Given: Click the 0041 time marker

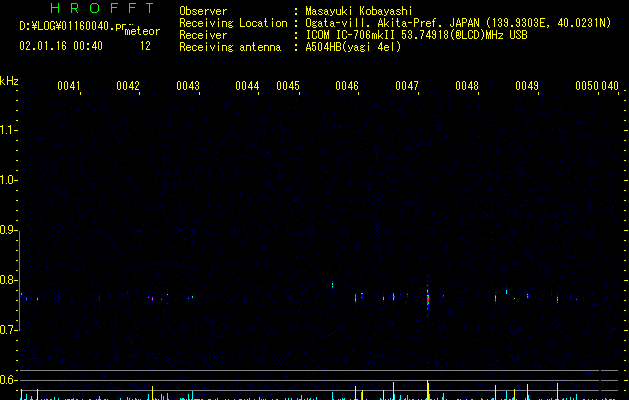Looking at the screenshot, I should tap(69, 86).
